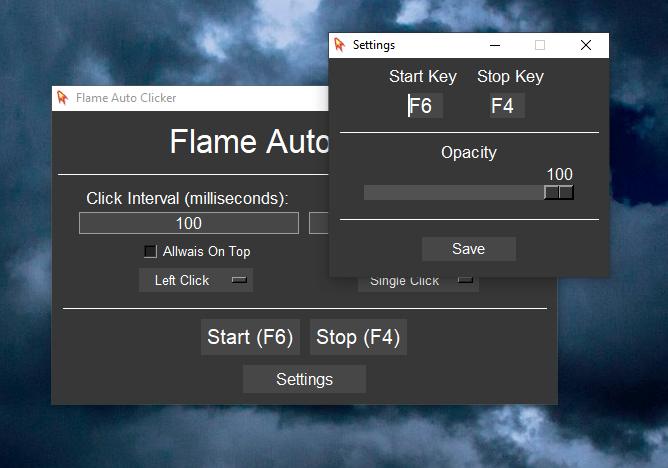Close the Settings window
The height and width of the screenshot is (468, 668).
click(x=586, y=45)
